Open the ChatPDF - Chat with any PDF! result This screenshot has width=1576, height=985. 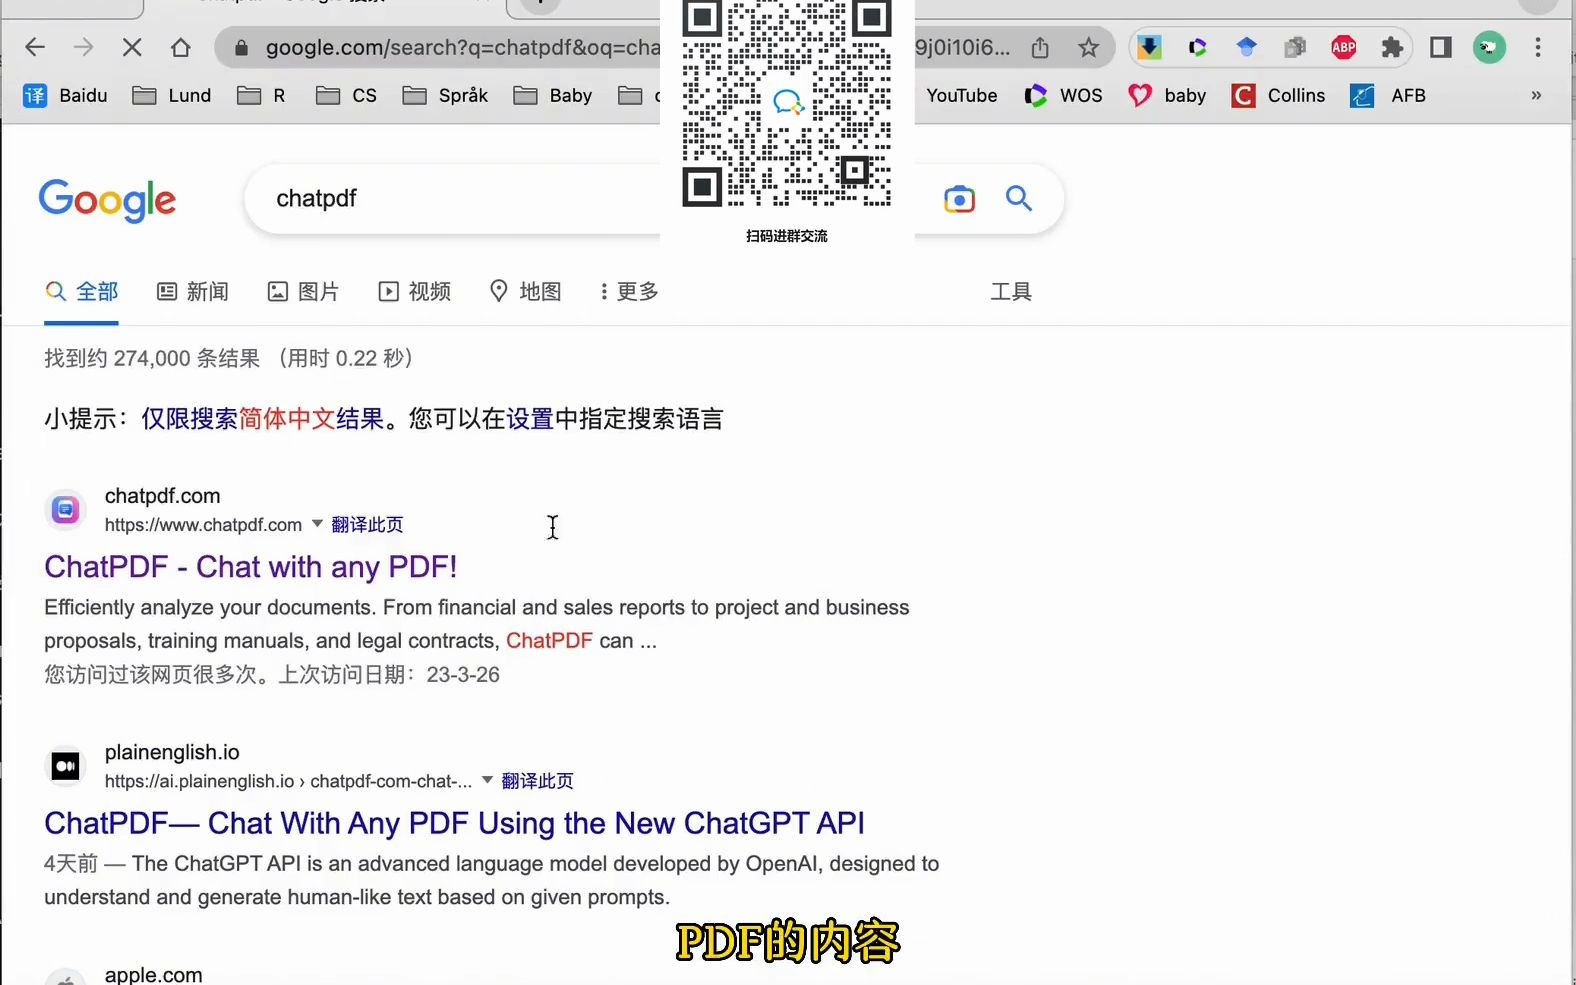click(x=251, y=567)
